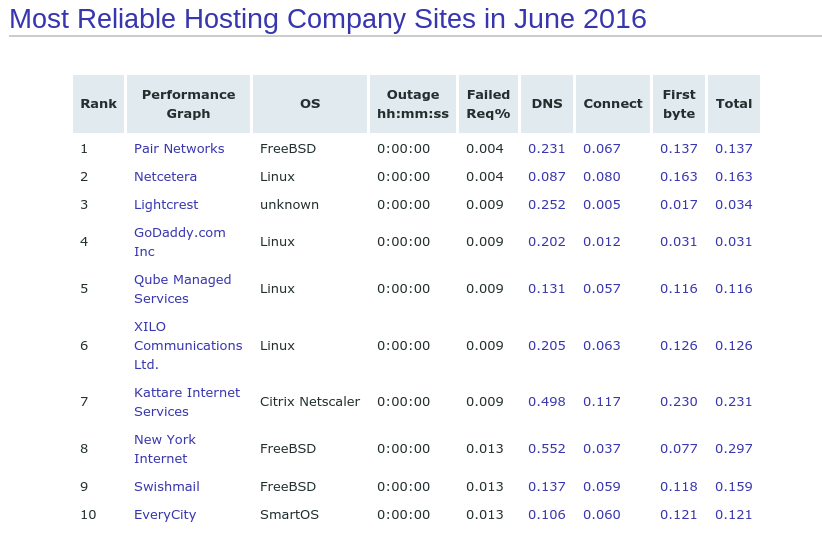
Task: Click Swishmail total value 0.159
Action: (733, 487)
